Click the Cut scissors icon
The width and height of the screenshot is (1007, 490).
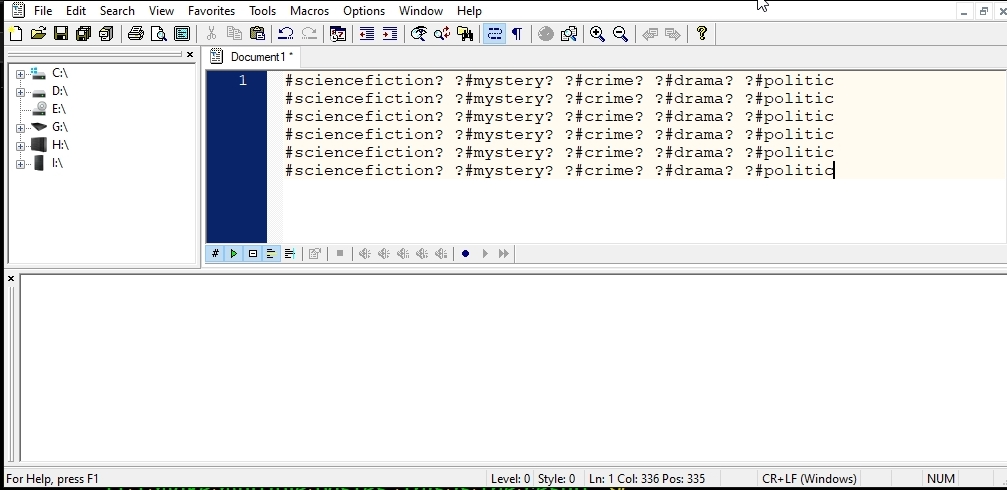coord(211,33)
